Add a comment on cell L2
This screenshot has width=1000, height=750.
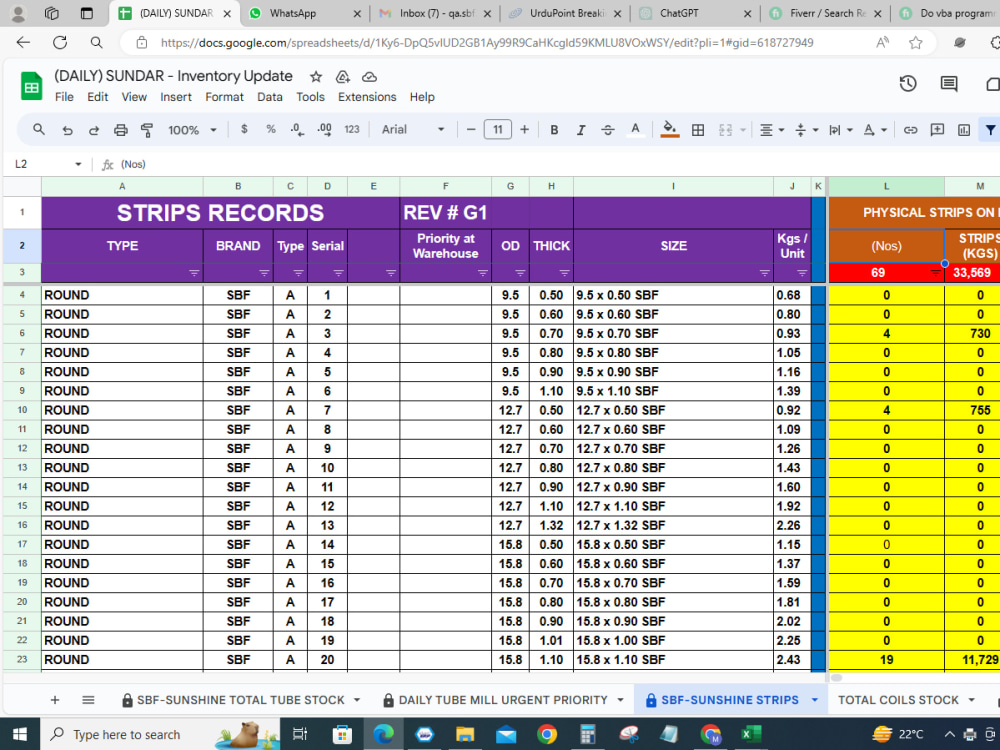pyautogui.click(x=936, y=130)
